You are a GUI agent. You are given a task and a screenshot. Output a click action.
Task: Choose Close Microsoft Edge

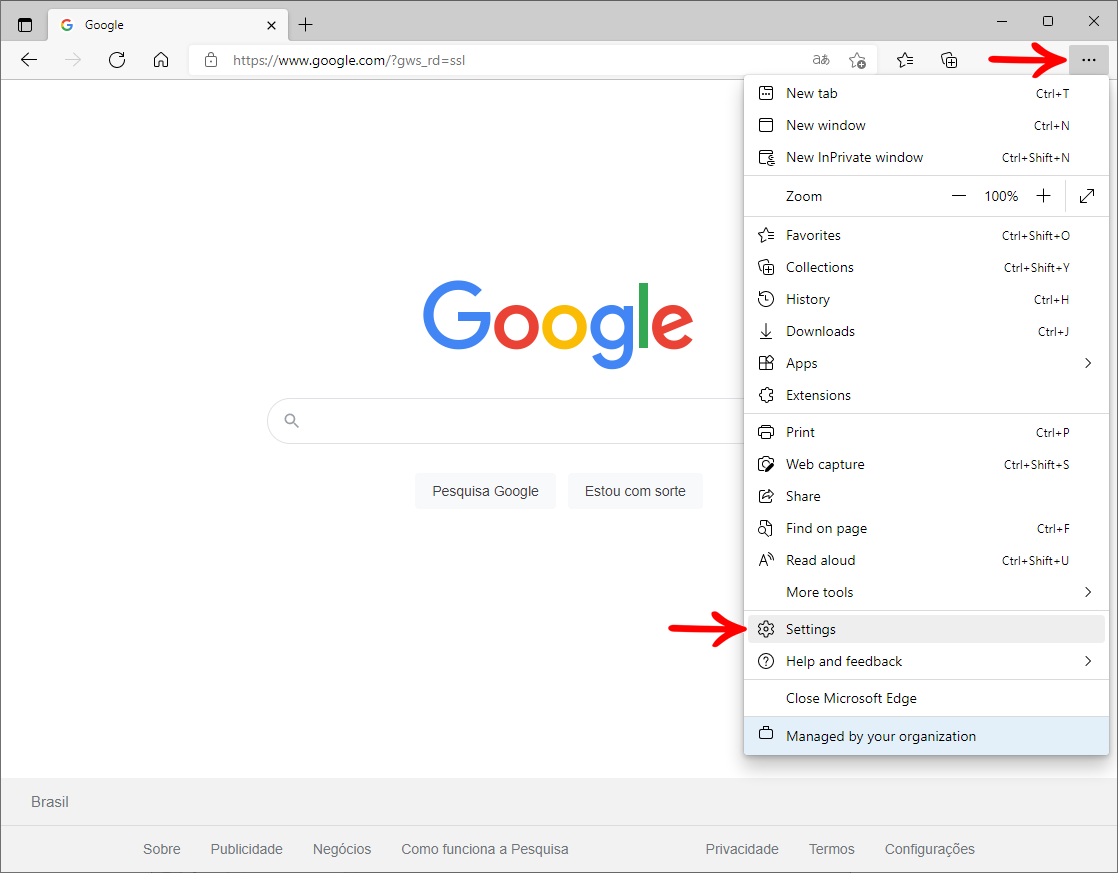(925, 698)
